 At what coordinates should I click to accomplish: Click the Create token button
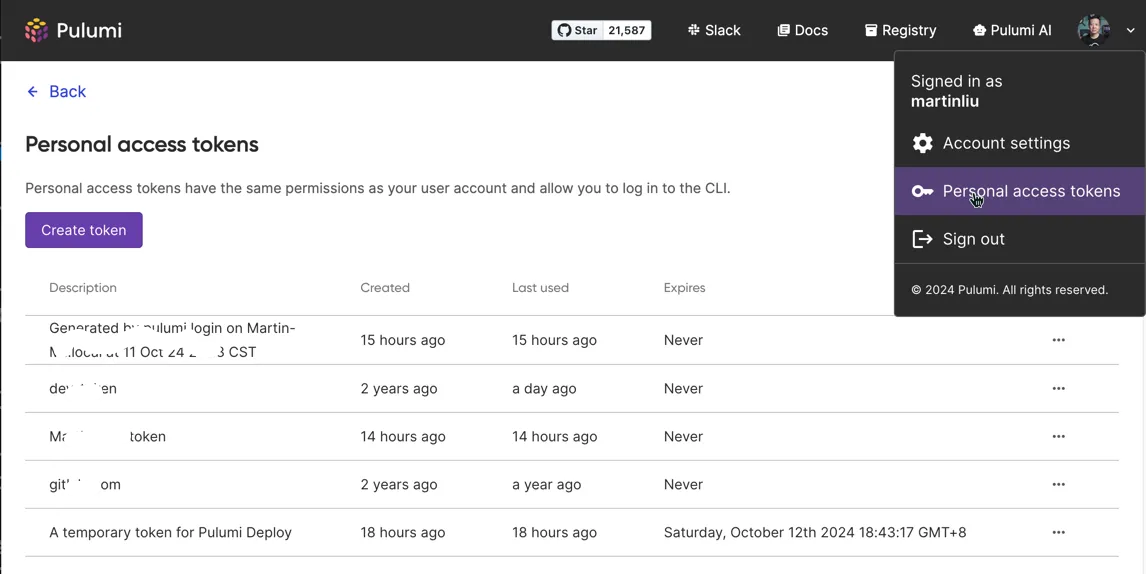point(84,230)
